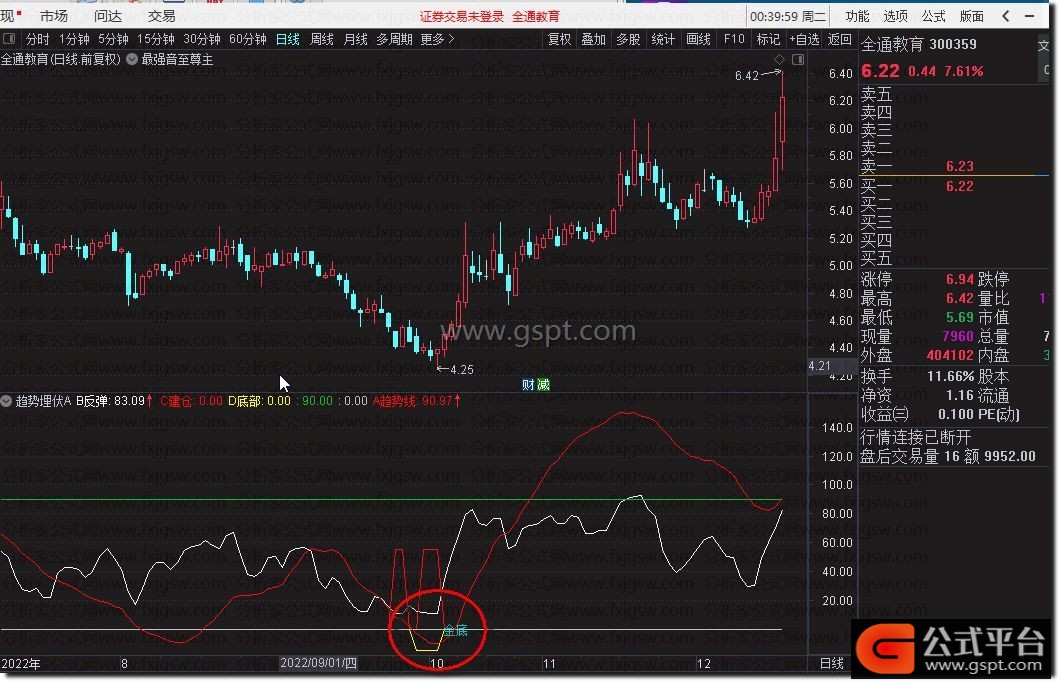Switch to 1分钟 period

74,39
